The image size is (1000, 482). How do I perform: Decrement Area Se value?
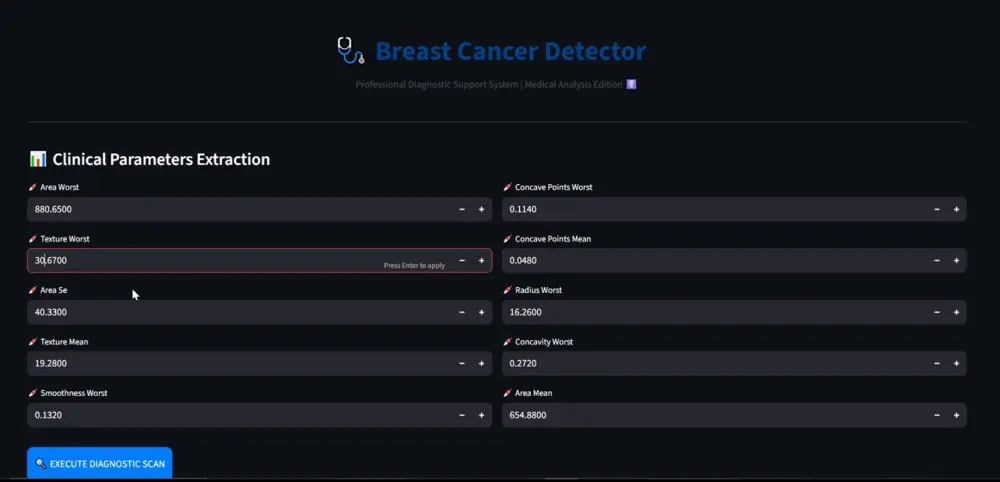tap(462, 312)
